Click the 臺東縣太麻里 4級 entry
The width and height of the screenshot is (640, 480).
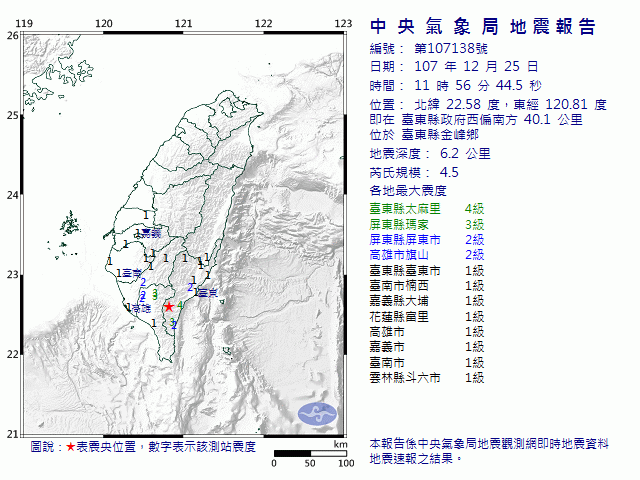click(426, 207)
